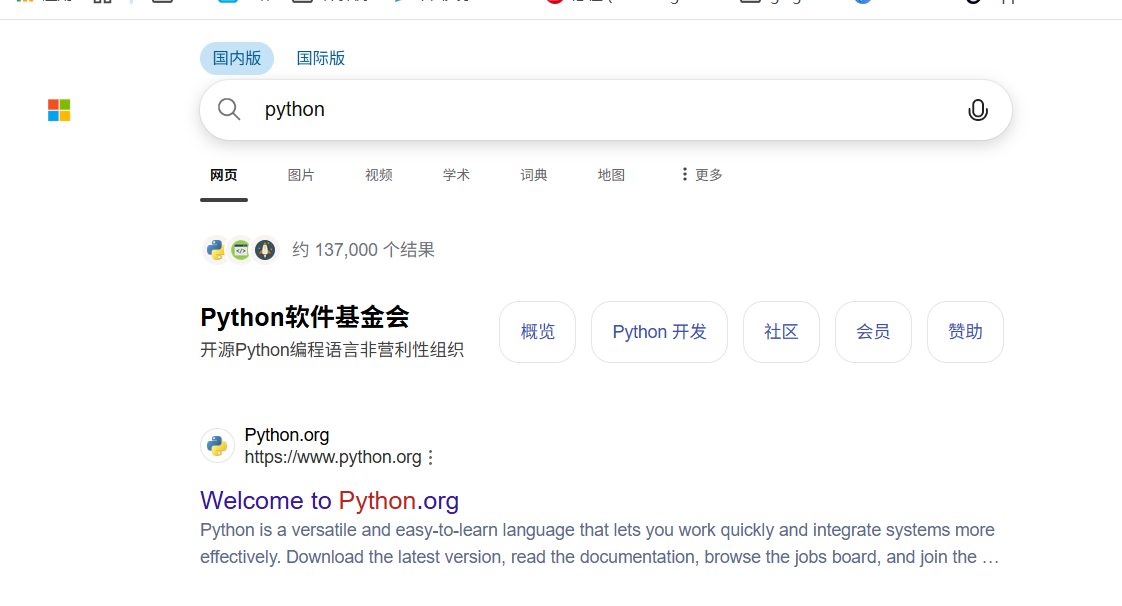The height and width of the screenshot is (606, 1122).
Task: Select the 视频 tab
Action: tap(379, 175)
